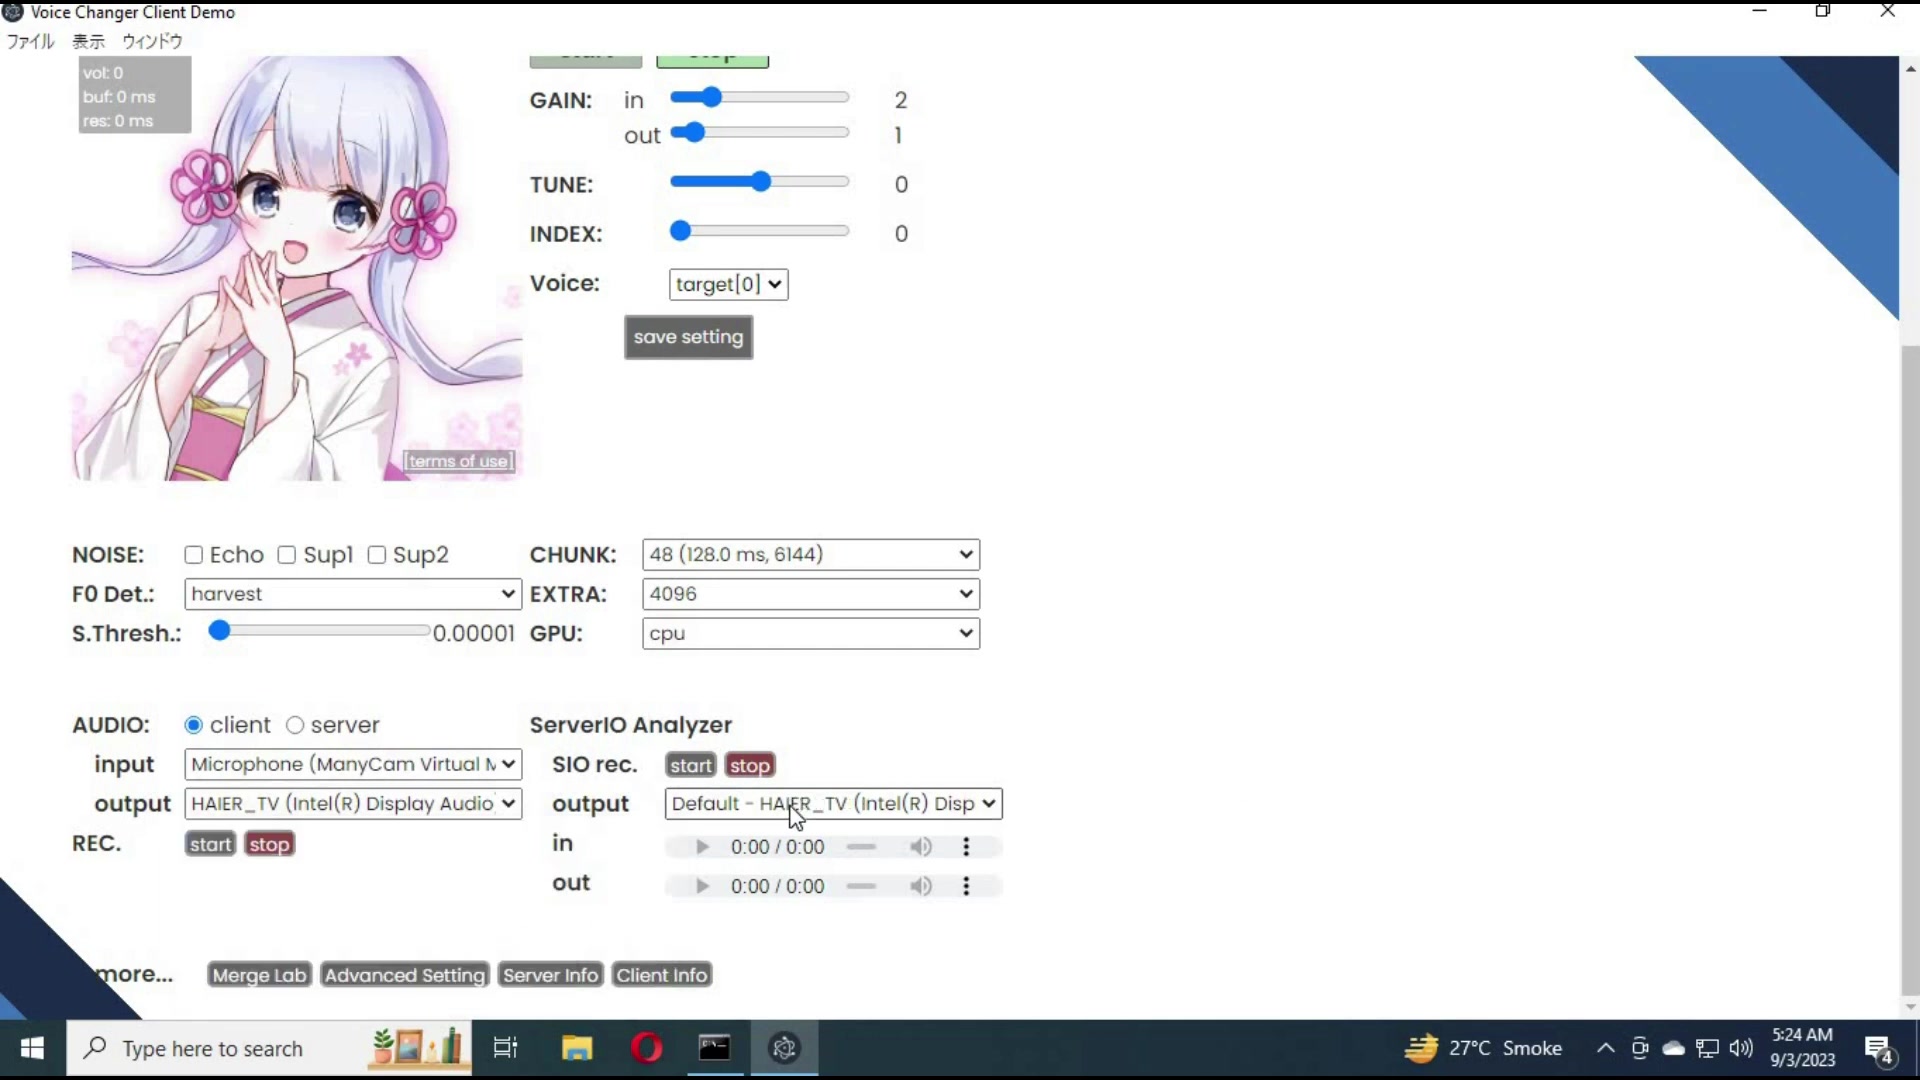Play the 'in' audio recording
Screen dimensions: 1920x1080
[702, 847]
